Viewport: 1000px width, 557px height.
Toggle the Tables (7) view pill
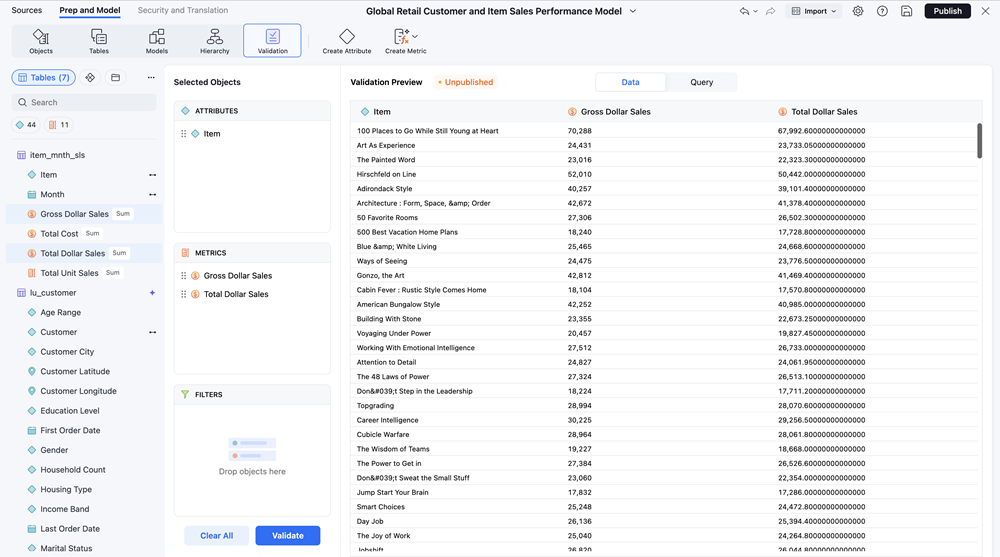click(43, 77)
